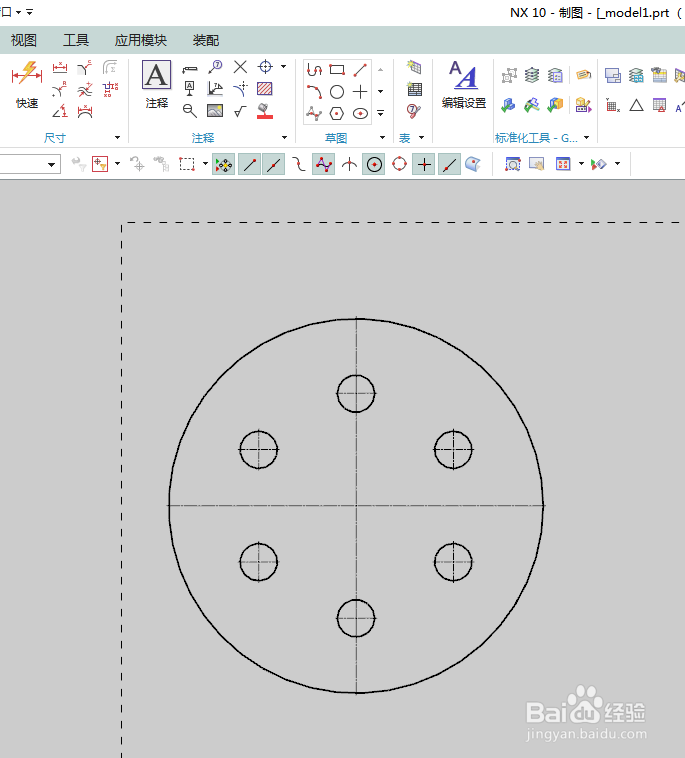This screenshot has height=758, width=685.
Task: Toggle the Point on Curve snap option
Action: tap(449, 164)
